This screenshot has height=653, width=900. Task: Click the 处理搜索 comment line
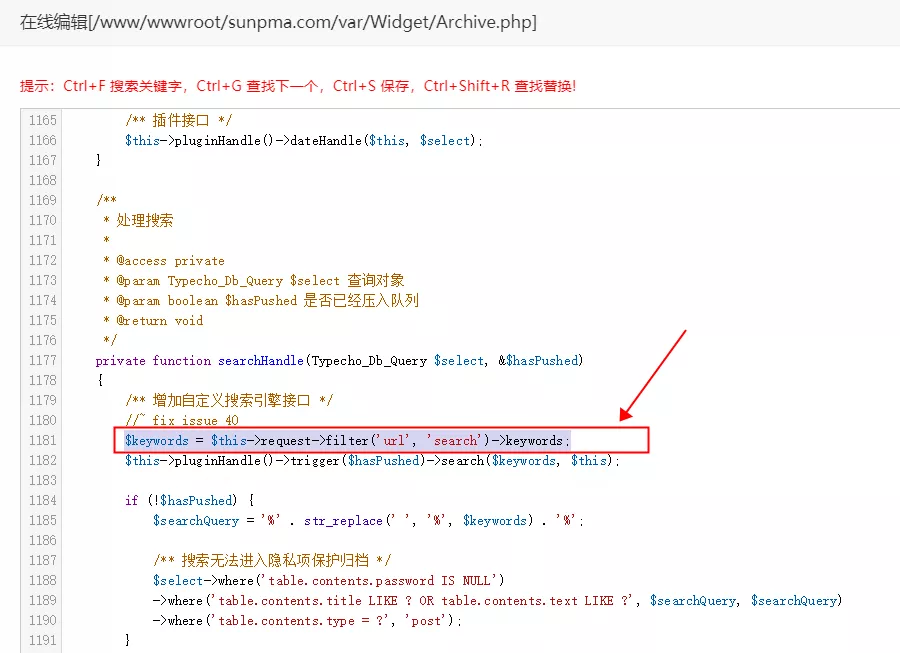pos(138,220)
